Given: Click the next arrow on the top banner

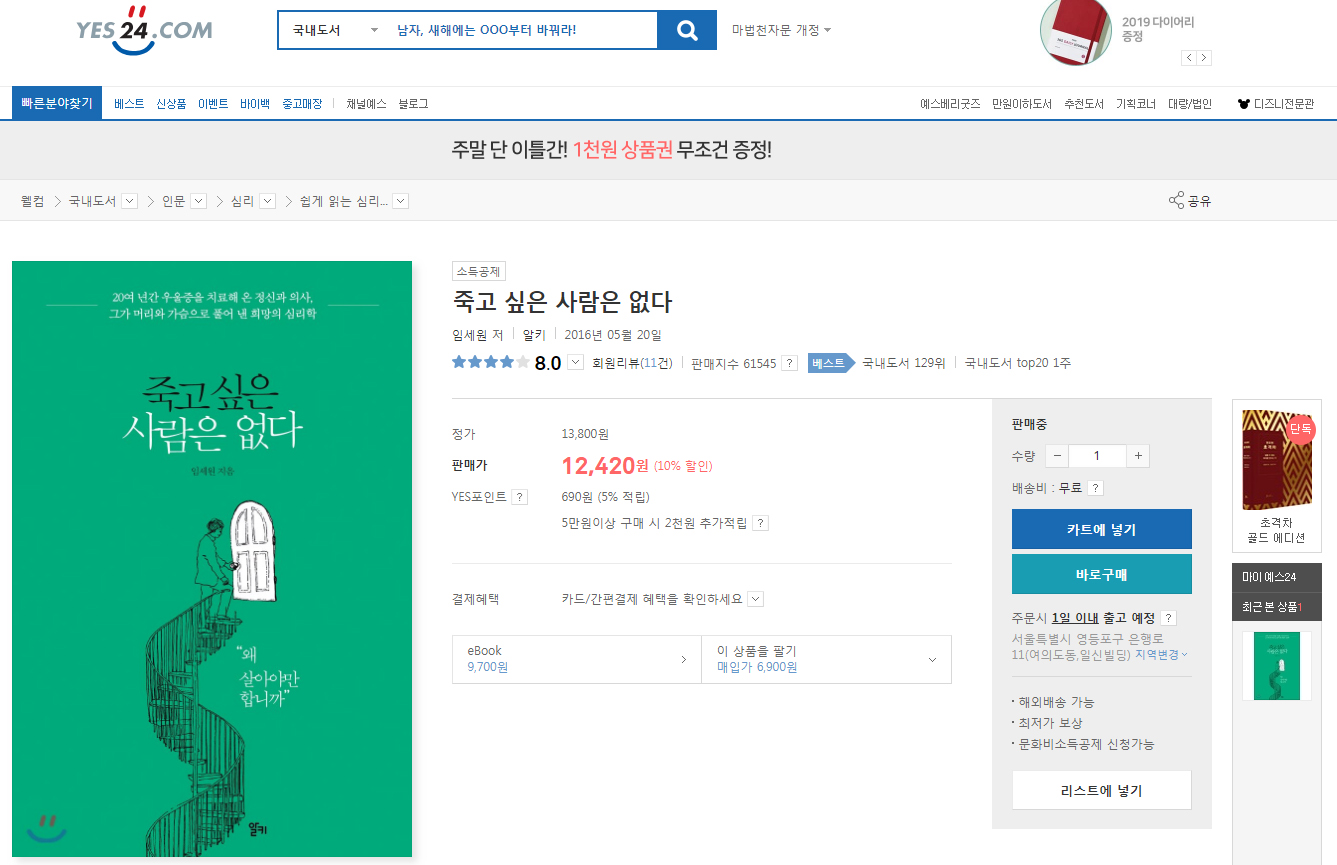Looking at the screenshot, I should [x=1204, y=58].
